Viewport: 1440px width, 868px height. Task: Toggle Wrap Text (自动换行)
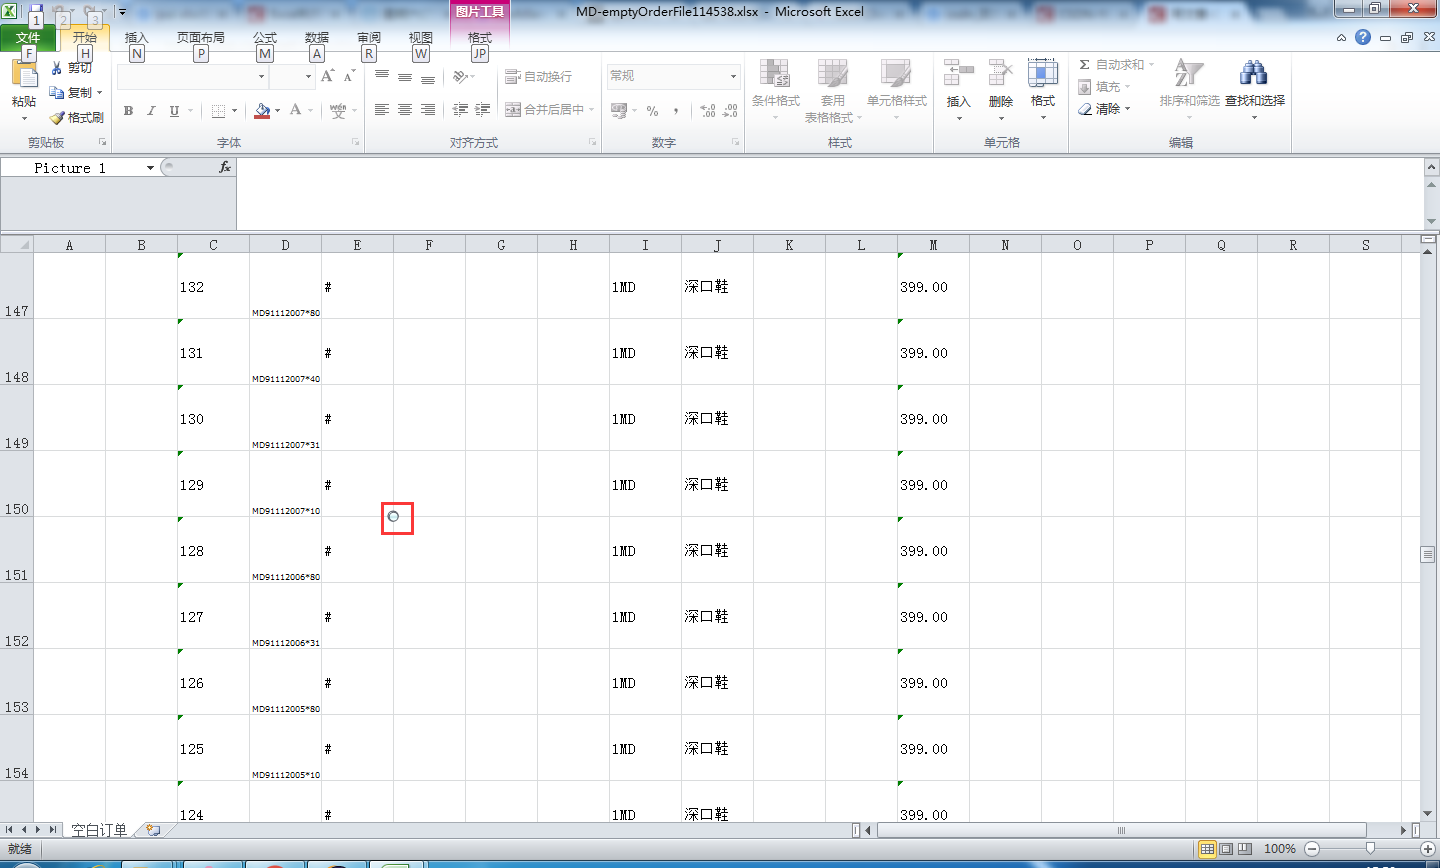pos(538,76)
